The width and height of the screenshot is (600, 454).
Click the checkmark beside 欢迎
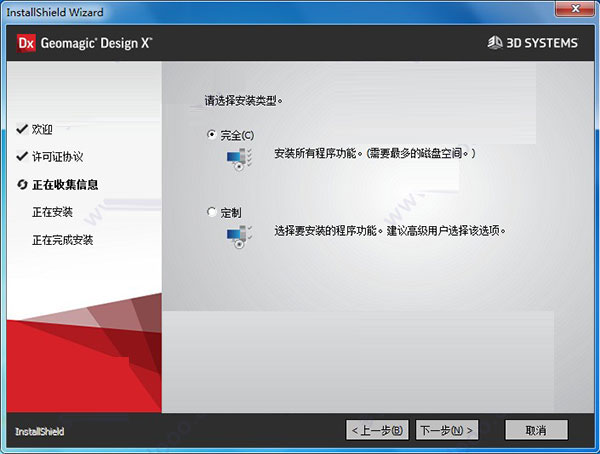pyautogui.click(x=22, y=129)
